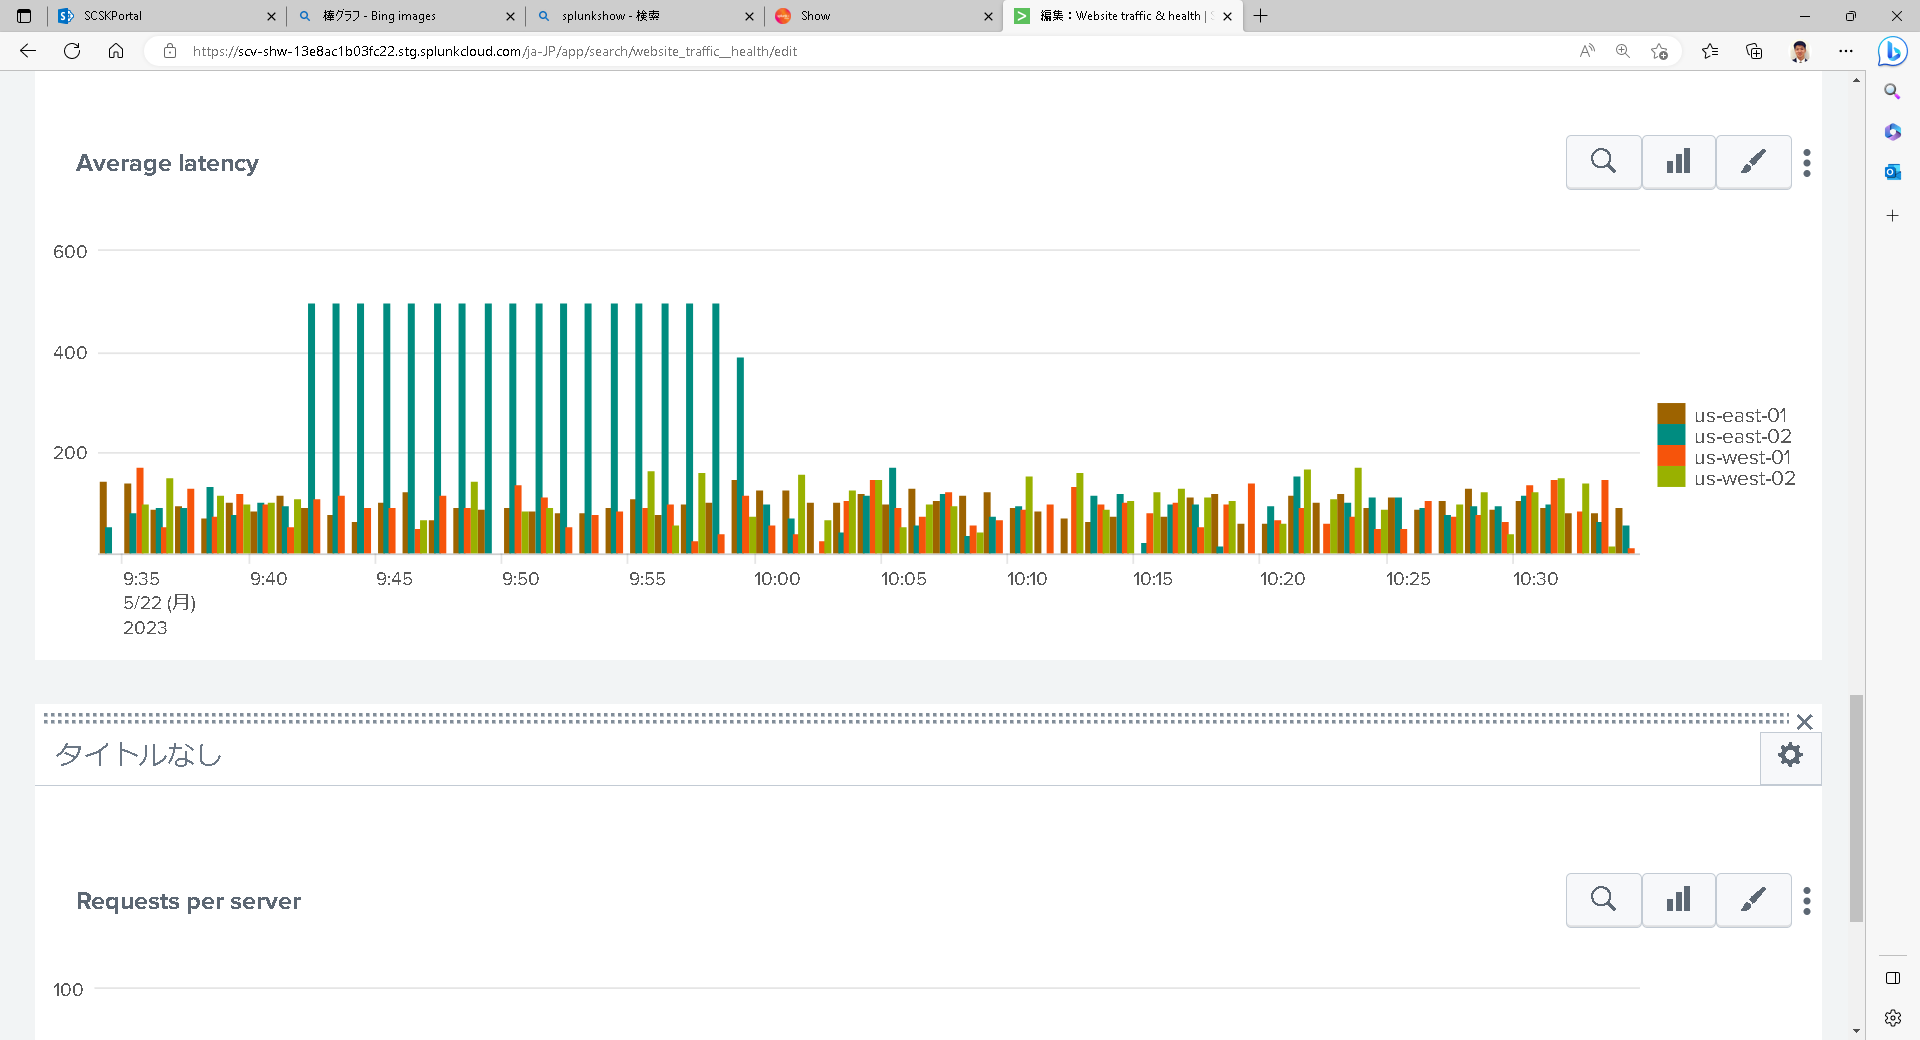
Task: Open search editor for Average latency panel
Action: (1603, 162)
